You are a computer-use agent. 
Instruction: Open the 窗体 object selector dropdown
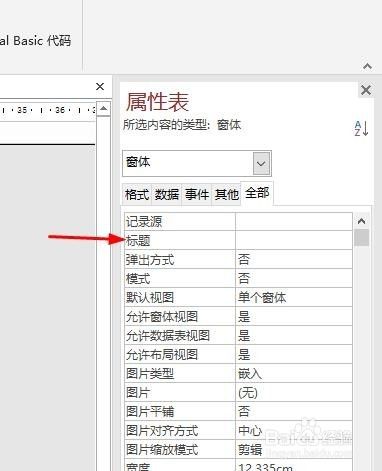(261, 163)
